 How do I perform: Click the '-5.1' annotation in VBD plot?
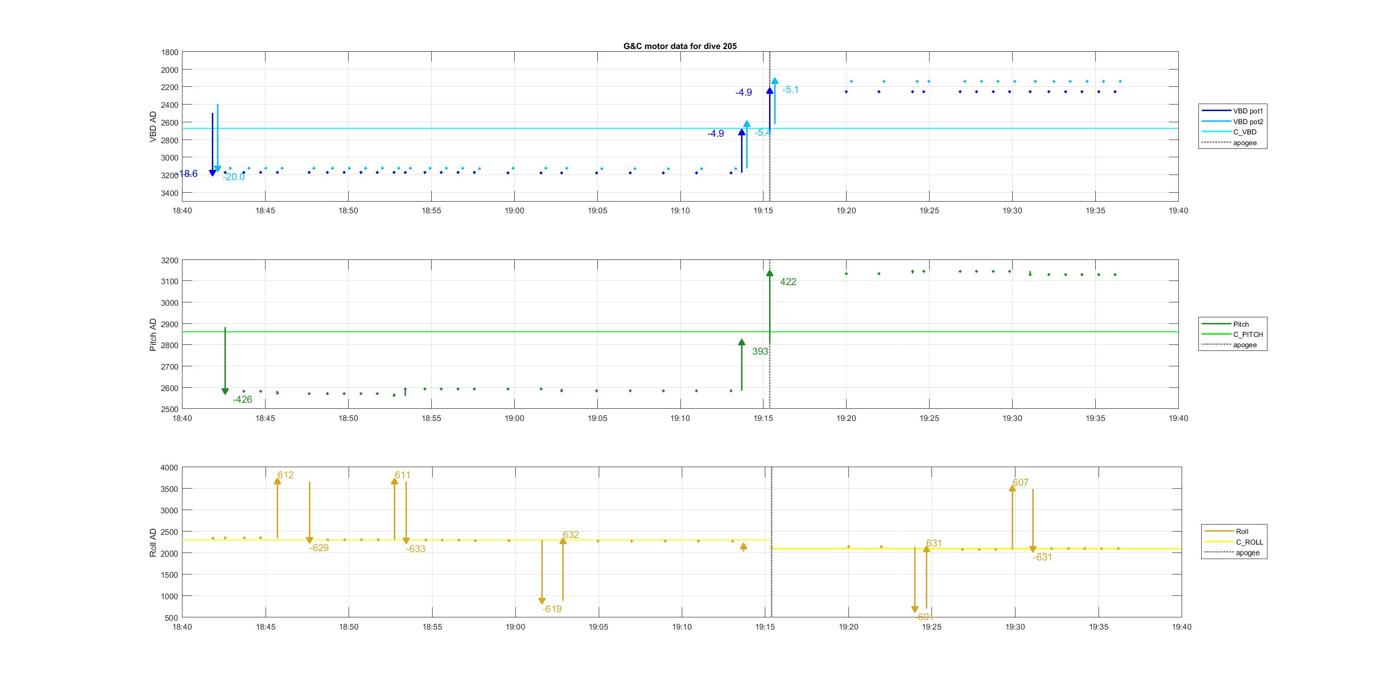(790, 90)
